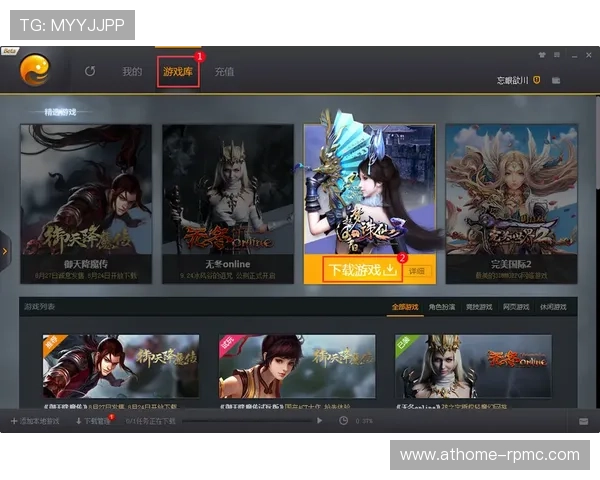This screenshot has height=480, width=600.
Task: Open the 御天降魔传 featured game card
Action: click(86, 204)
